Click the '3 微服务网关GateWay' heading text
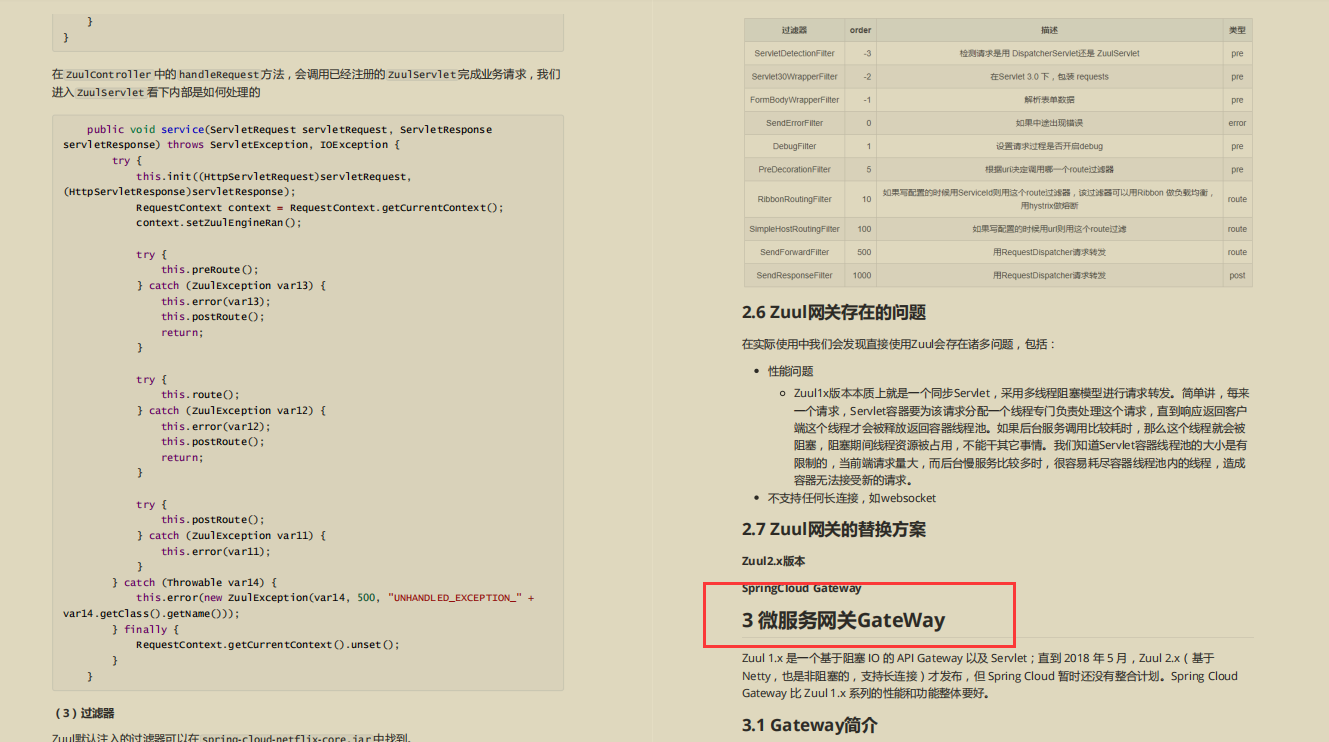Viewport: 1329px width, 742px height. click(x=843, y=620)
